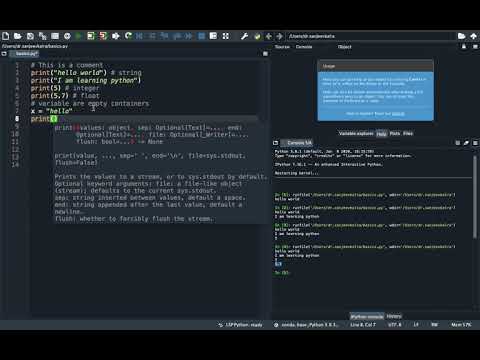Stop debugging with the blue square
Viewport: 480px width, 360px height.
point(201,36)
